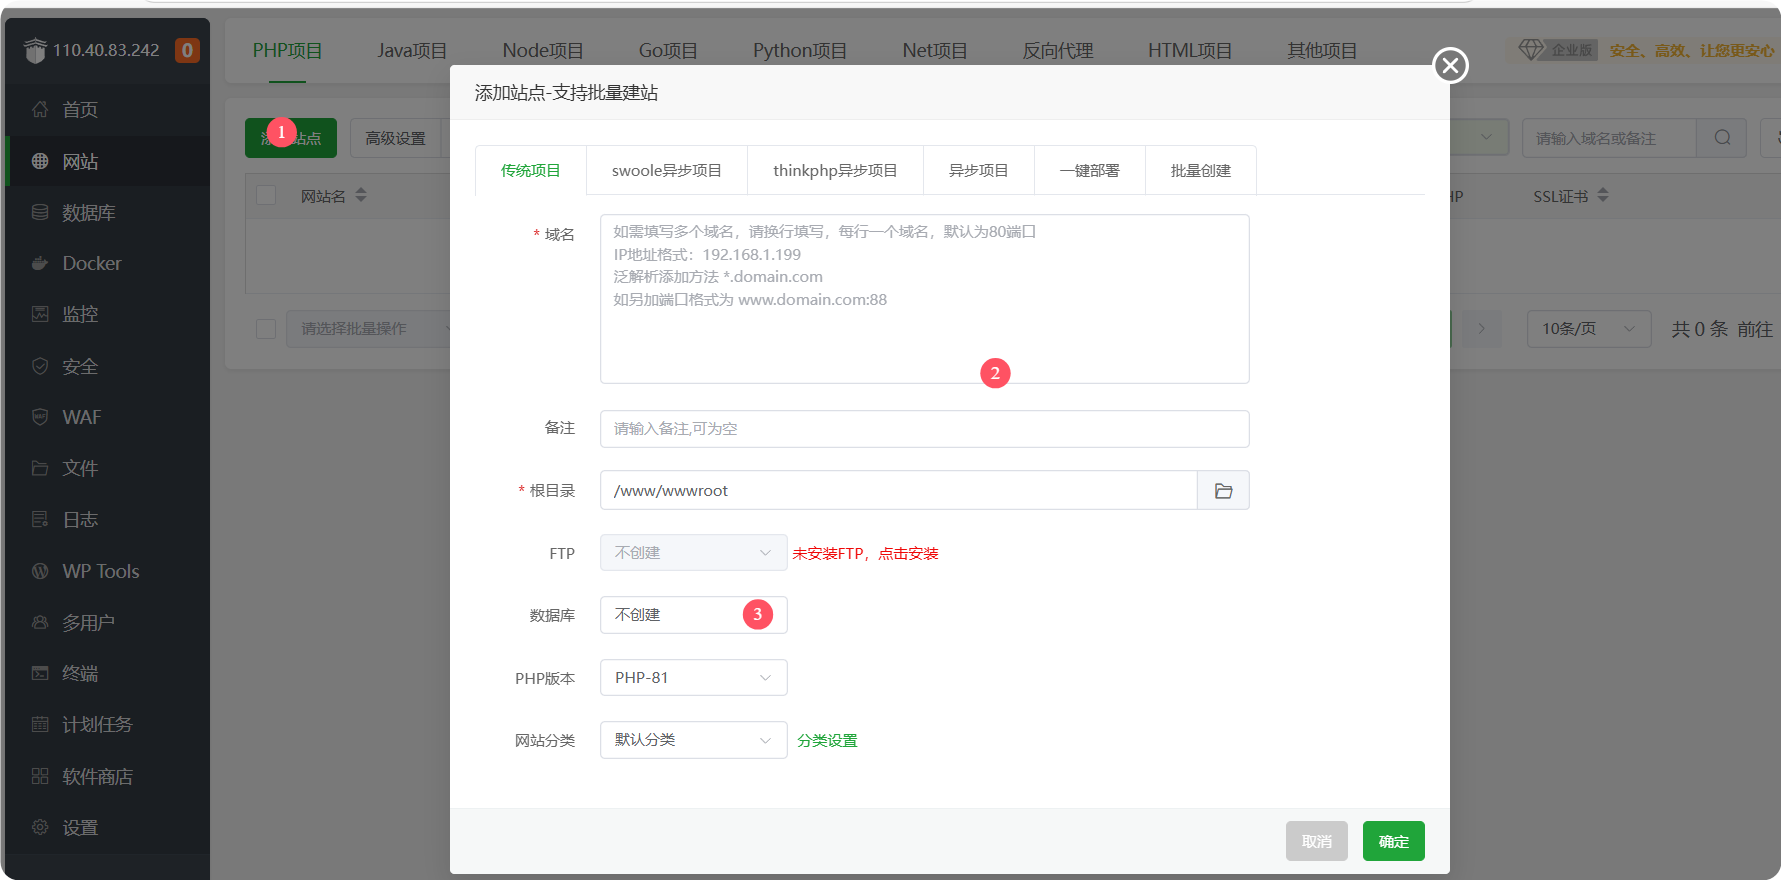Viewport: 1781px width, 880px height.
Task: Click the green 确定 confirm button
Action: click(1393, 842)
